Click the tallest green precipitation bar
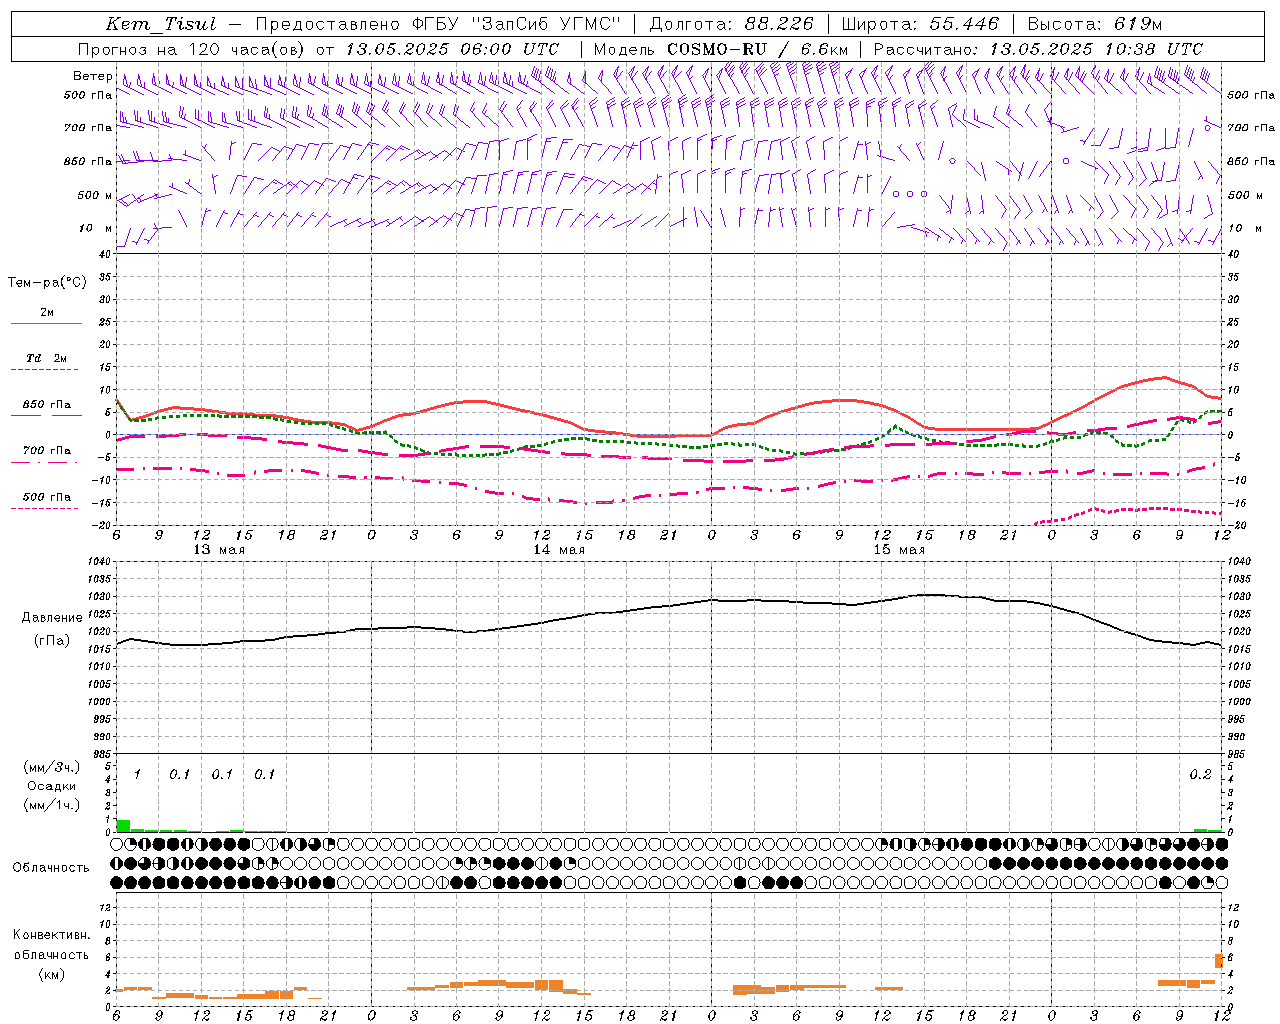 click(x=123, y=826)
